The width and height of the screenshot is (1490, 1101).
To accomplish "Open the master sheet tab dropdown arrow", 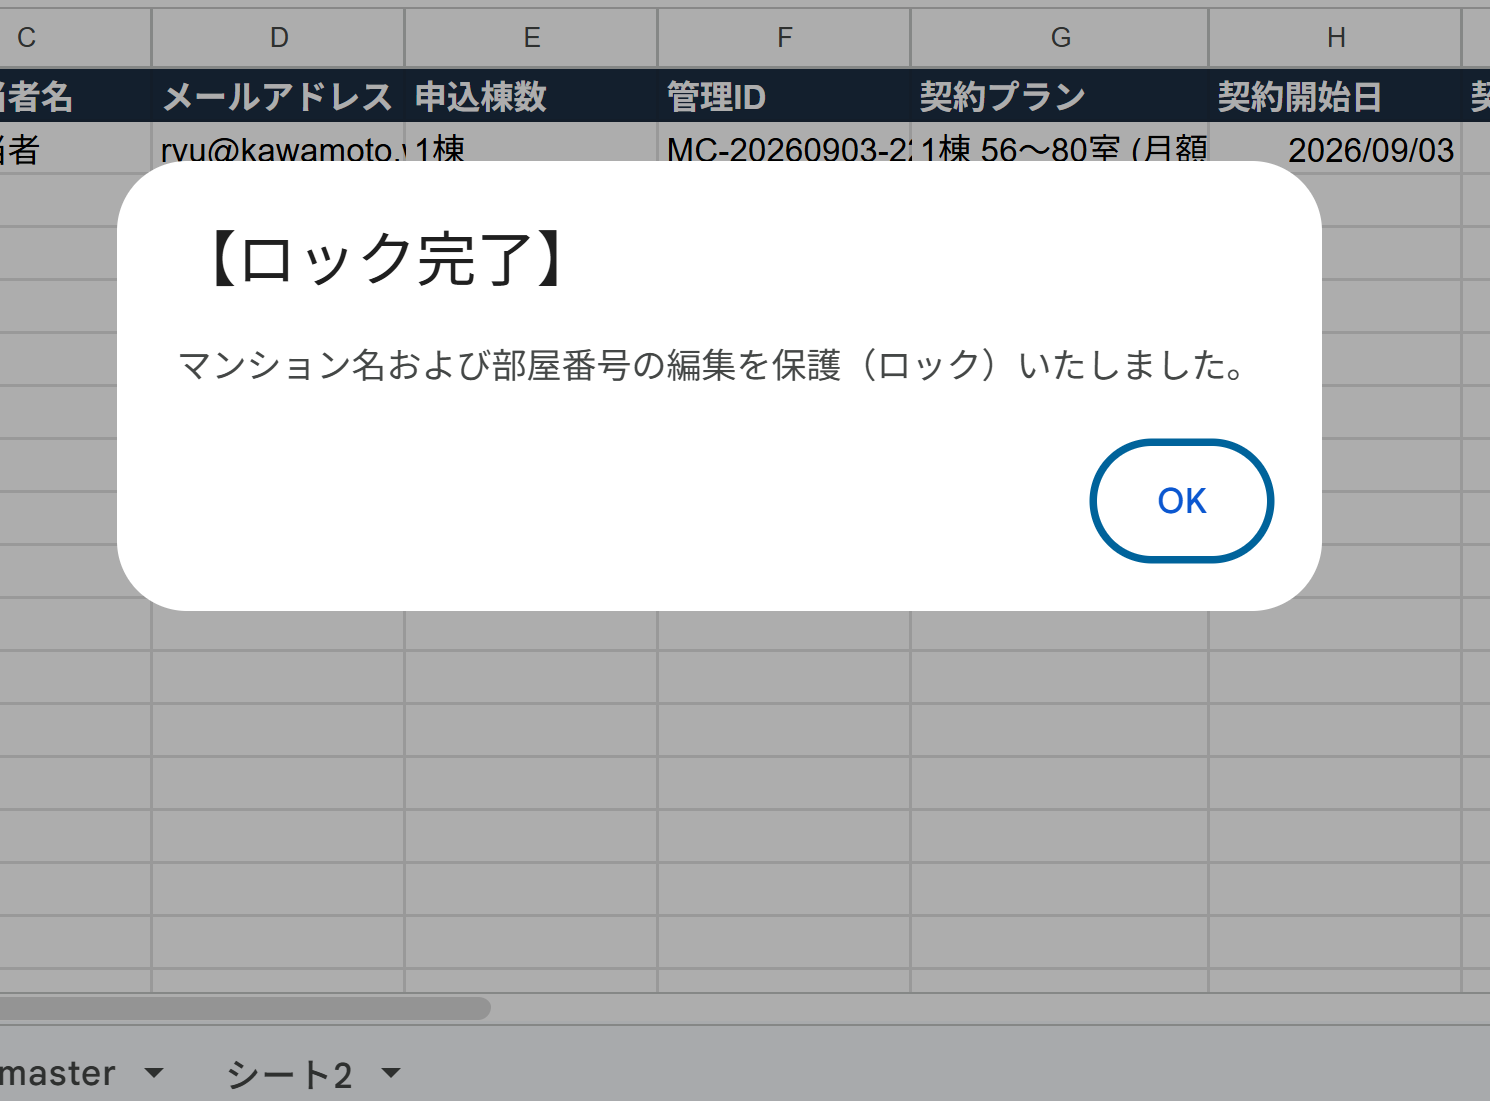I will (x=154, y=1073).
